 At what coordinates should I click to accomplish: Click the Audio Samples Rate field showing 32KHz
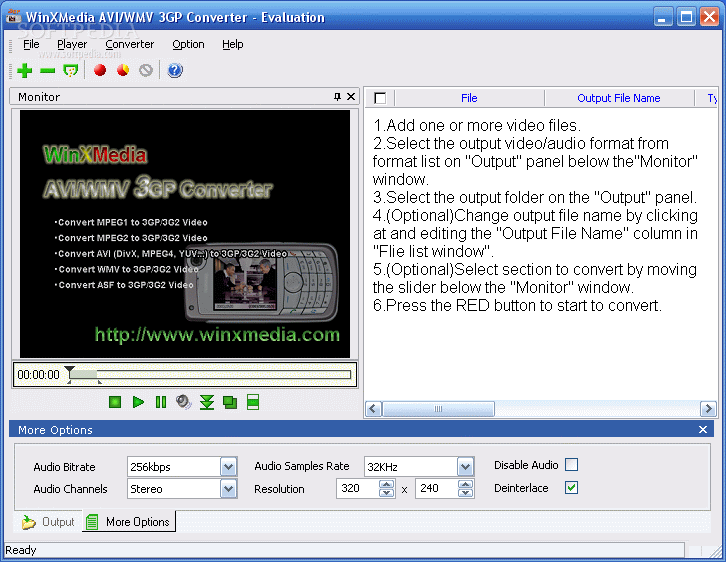click(411, 467)
